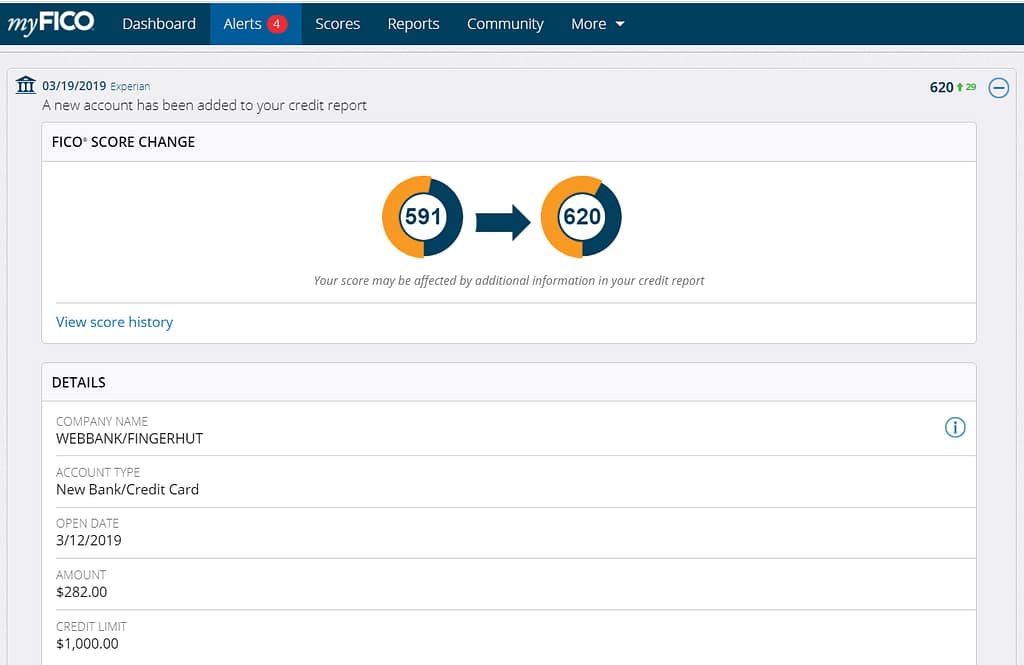Open the Community tab
The image size is (1024, 665).
coord(505,24)
